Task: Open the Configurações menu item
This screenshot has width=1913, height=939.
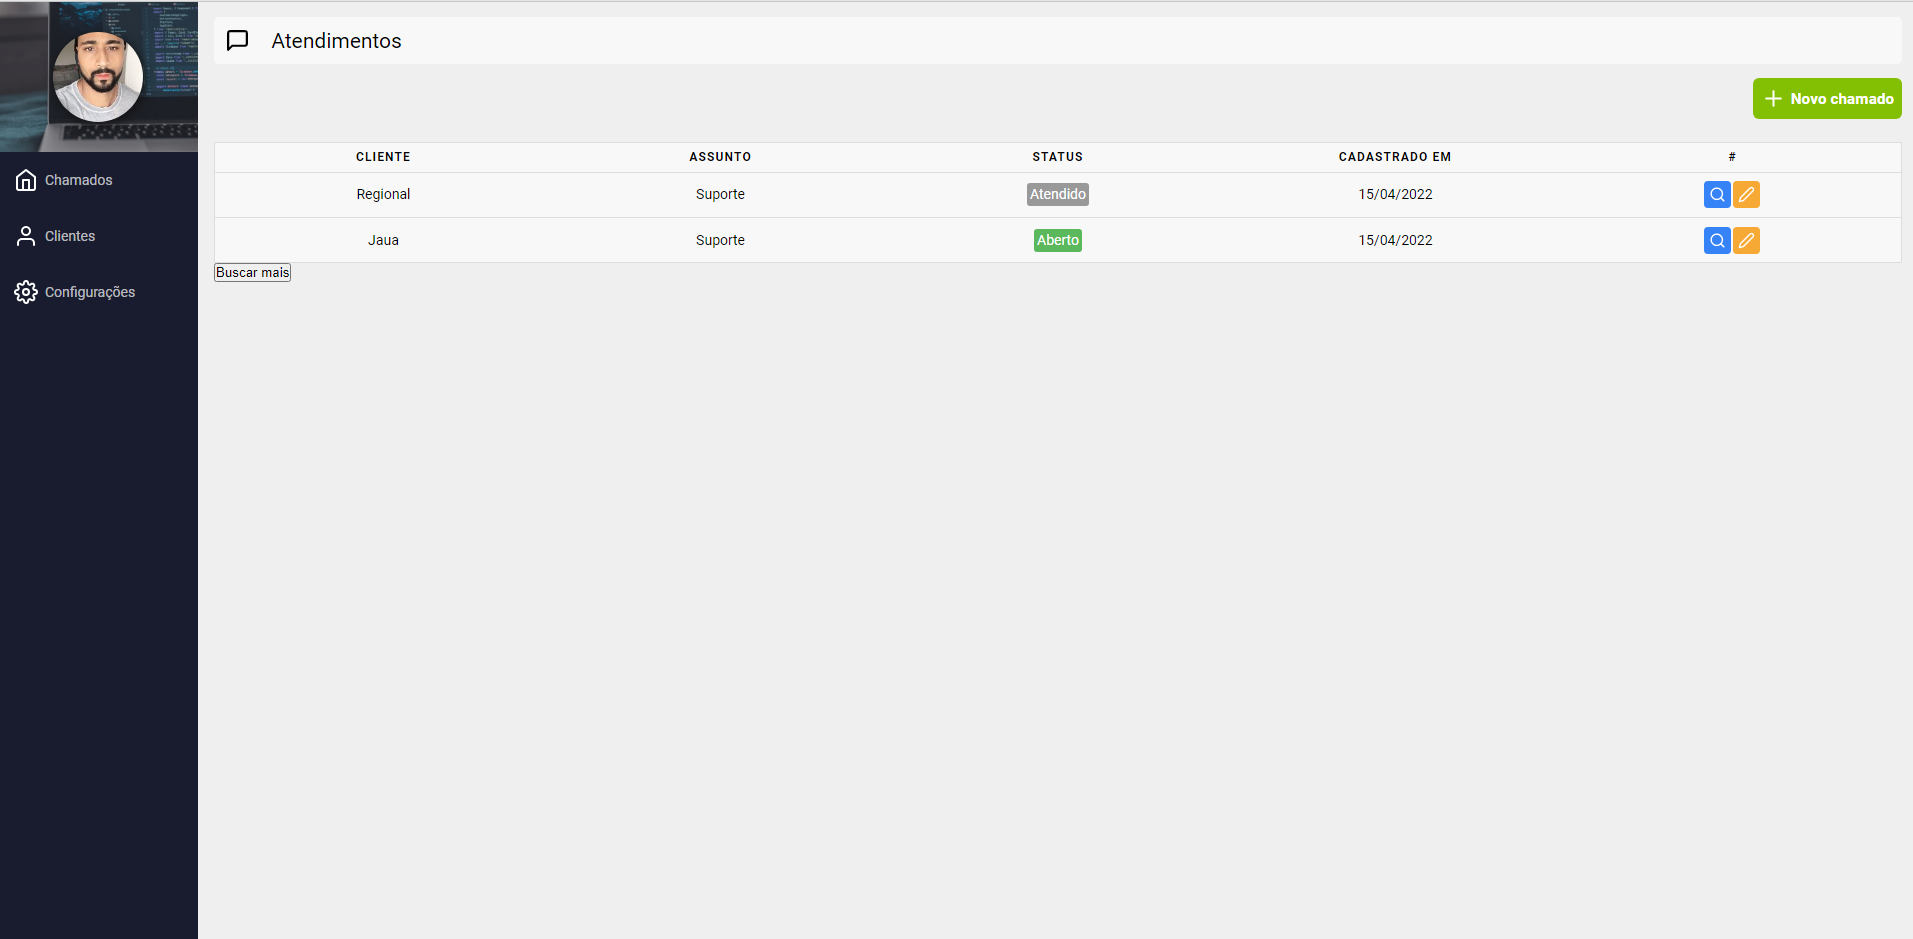Action: point(90,291)
